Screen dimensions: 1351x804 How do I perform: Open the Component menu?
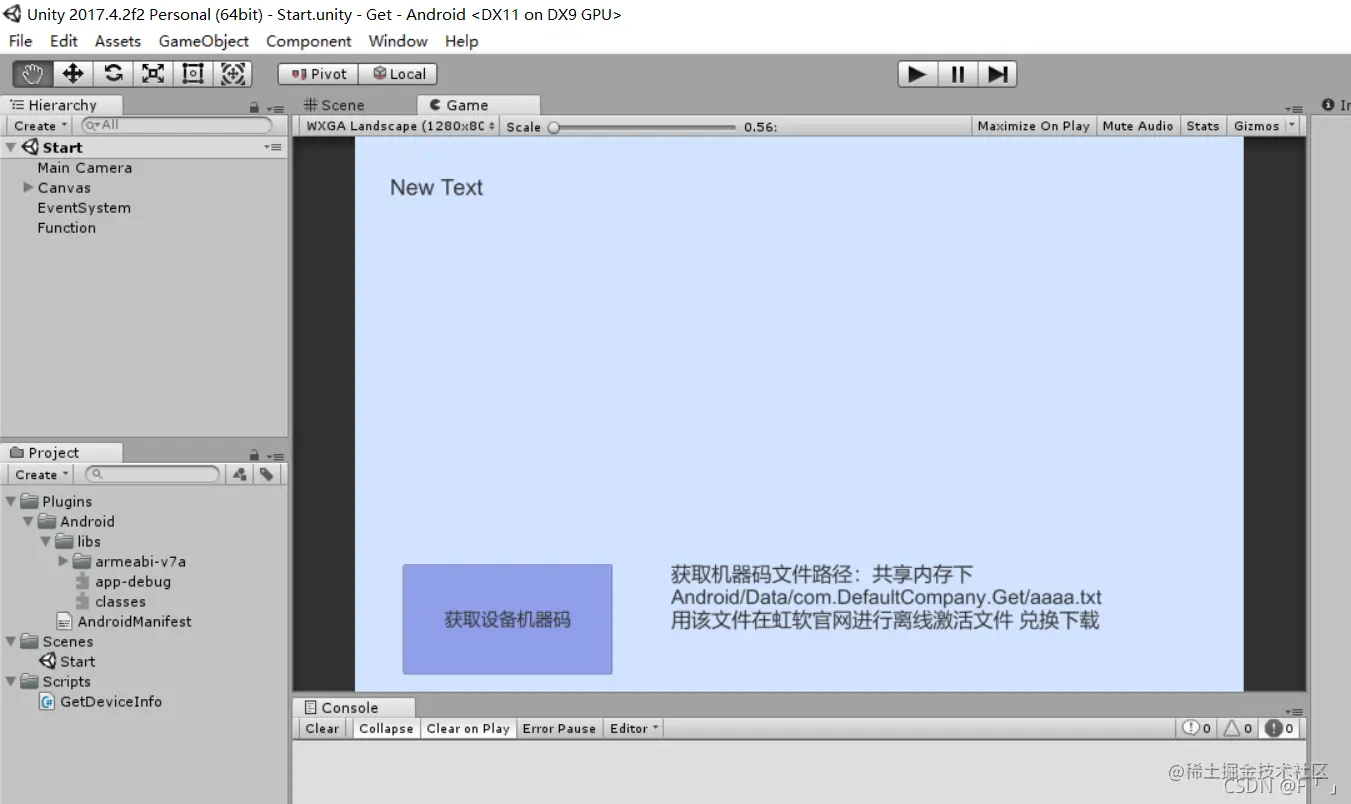[x=308, y=41]
